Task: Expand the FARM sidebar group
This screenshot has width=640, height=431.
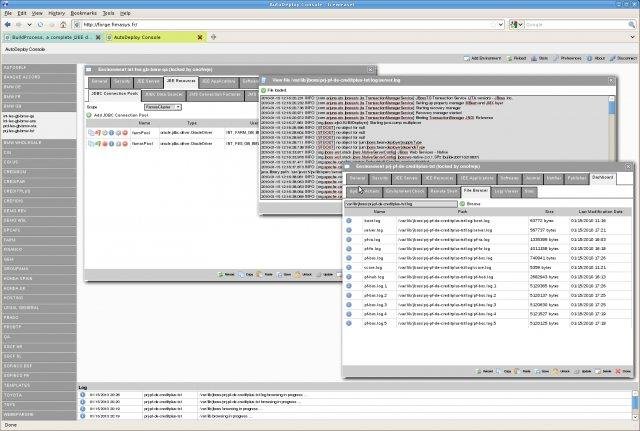Action: [x=39, y=240]
